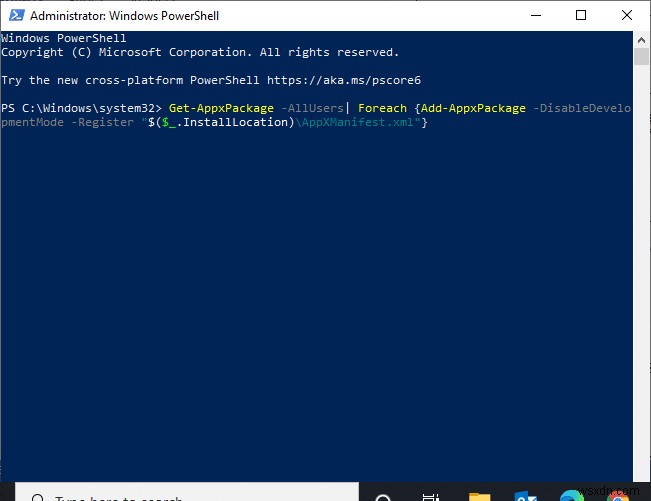The image size is (651, 501).
Task: Click the PowerShell icon in the title bar
Action: pos(16,15)
